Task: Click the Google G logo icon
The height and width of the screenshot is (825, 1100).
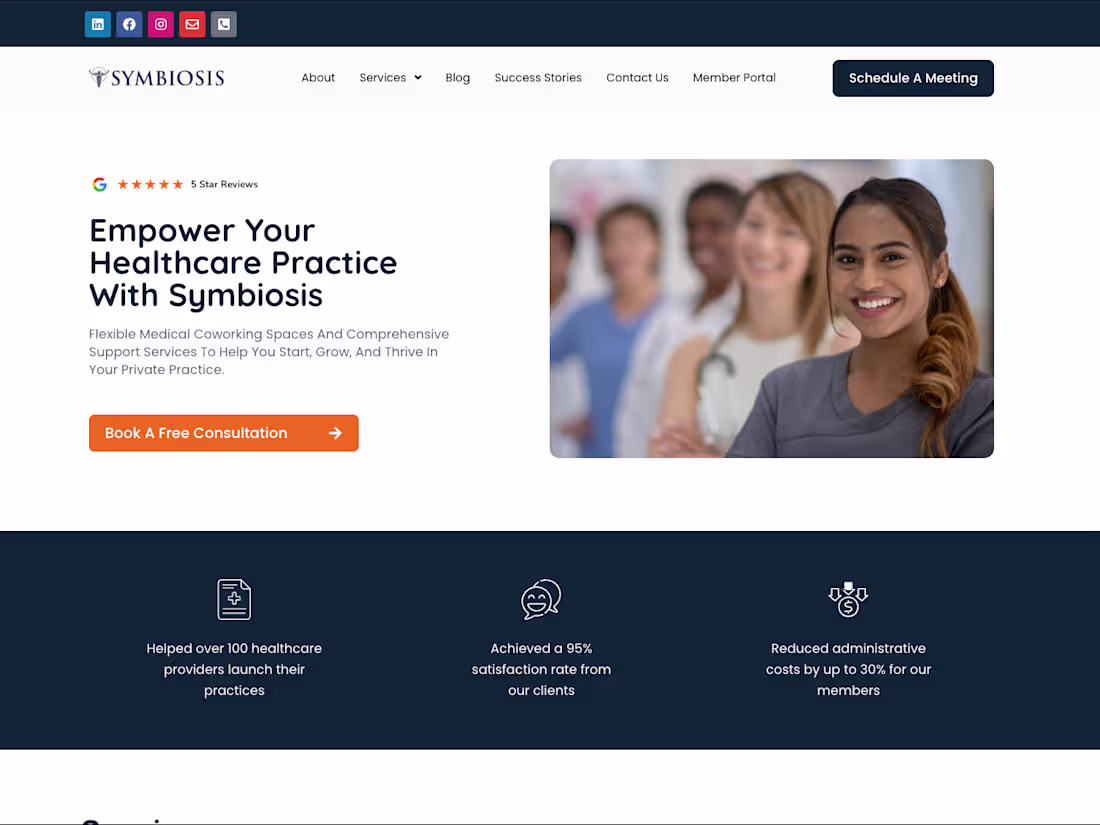Action: pyautogui.click(x=100, y=185)
